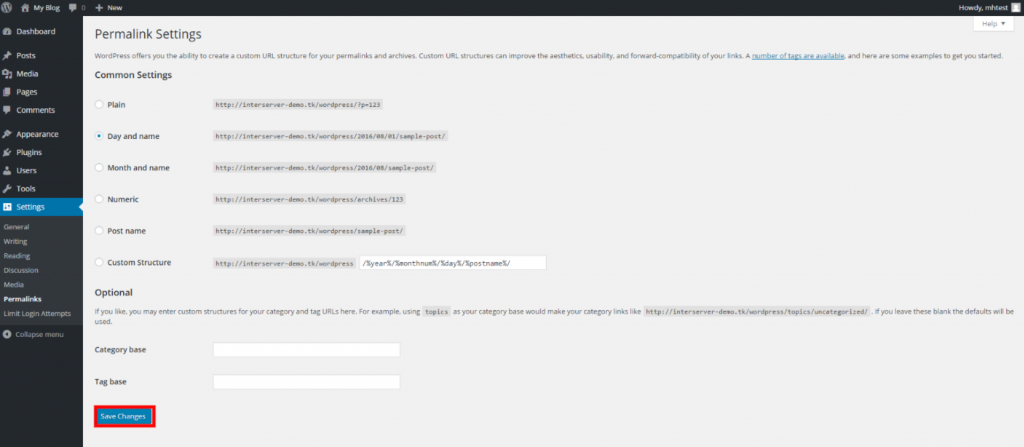Viewport: 1024px width, 447px height.
Task: Open Discussion settings submenu
Action: pyautogui.click(x=21, y=270)
